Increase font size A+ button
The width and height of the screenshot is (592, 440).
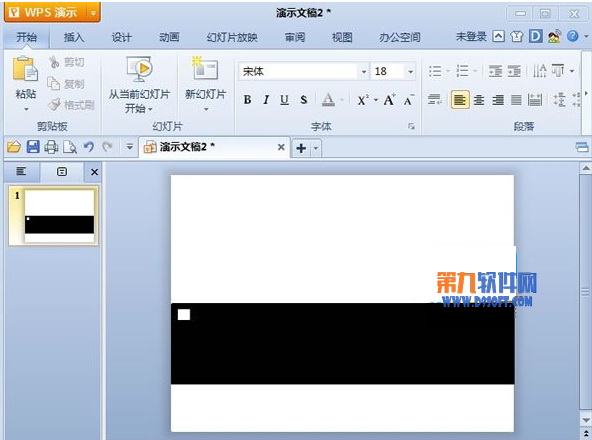390,100
